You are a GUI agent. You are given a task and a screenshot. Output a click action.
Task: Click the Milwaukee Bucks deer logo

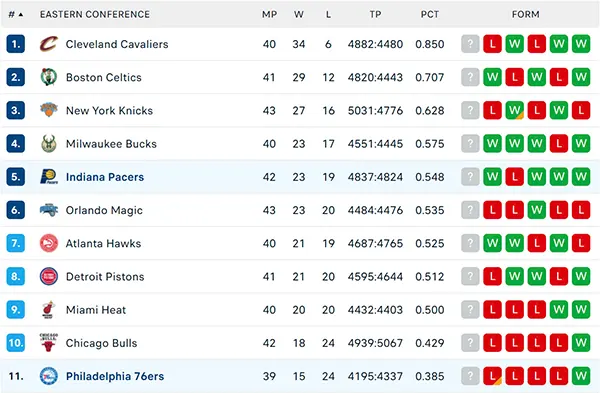49,144
